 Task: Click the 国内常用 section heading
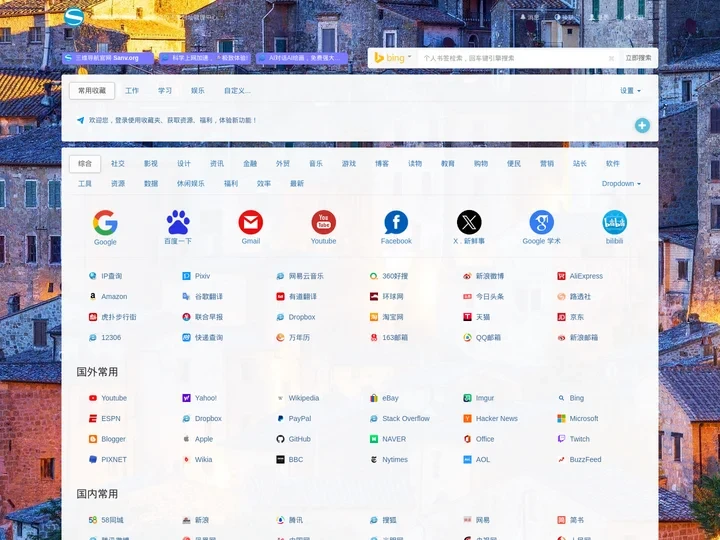97,494
